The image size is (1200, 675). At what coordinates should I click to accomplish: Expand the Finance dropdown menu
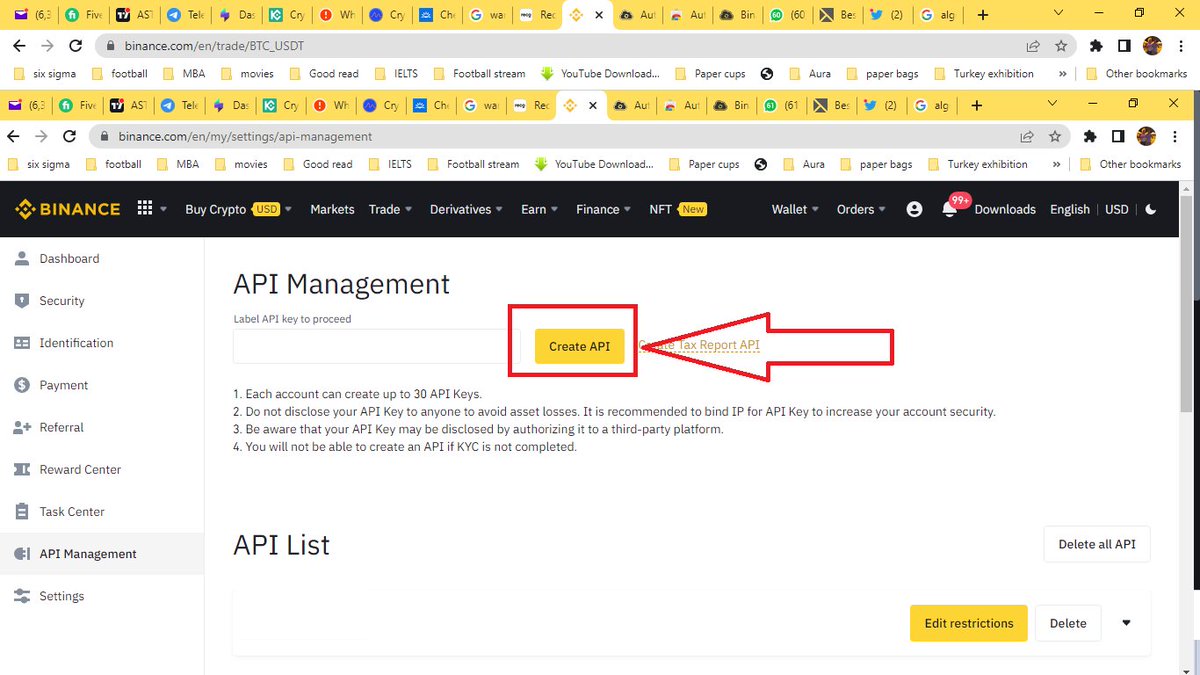604,209
